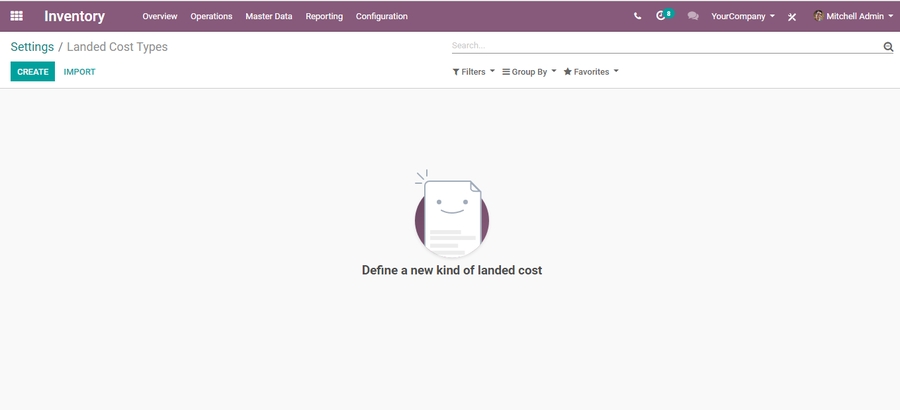This screenshot has height=410, width=900.
Task: Expand the Group By dropdown
Action: point(529,72)
